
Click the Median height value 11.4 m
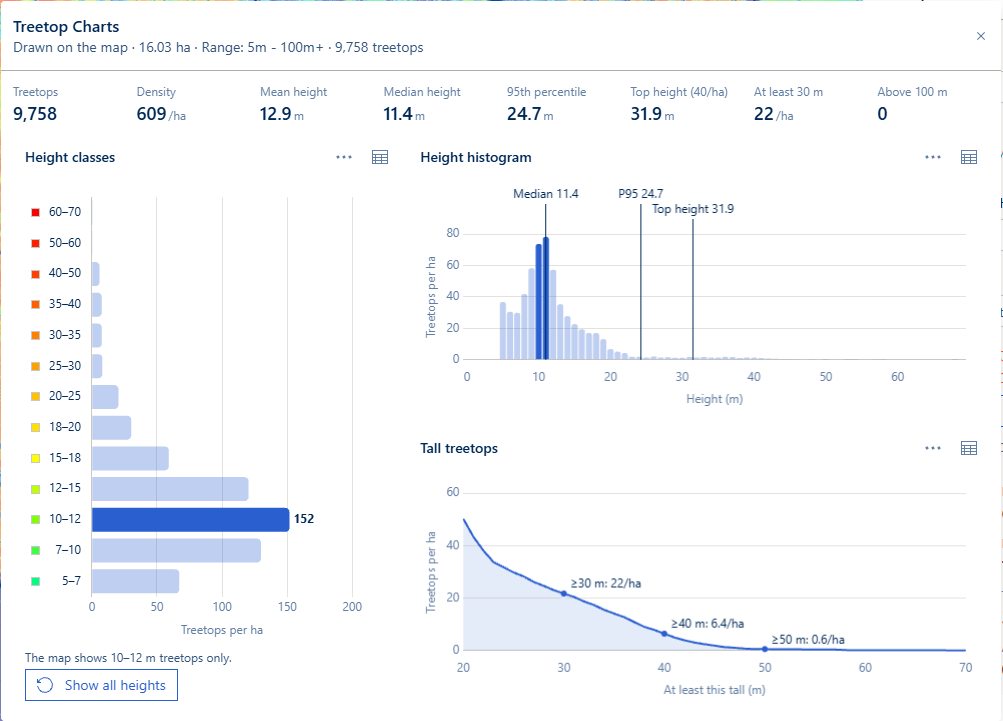pyautogui.click(x=404, y=114)
